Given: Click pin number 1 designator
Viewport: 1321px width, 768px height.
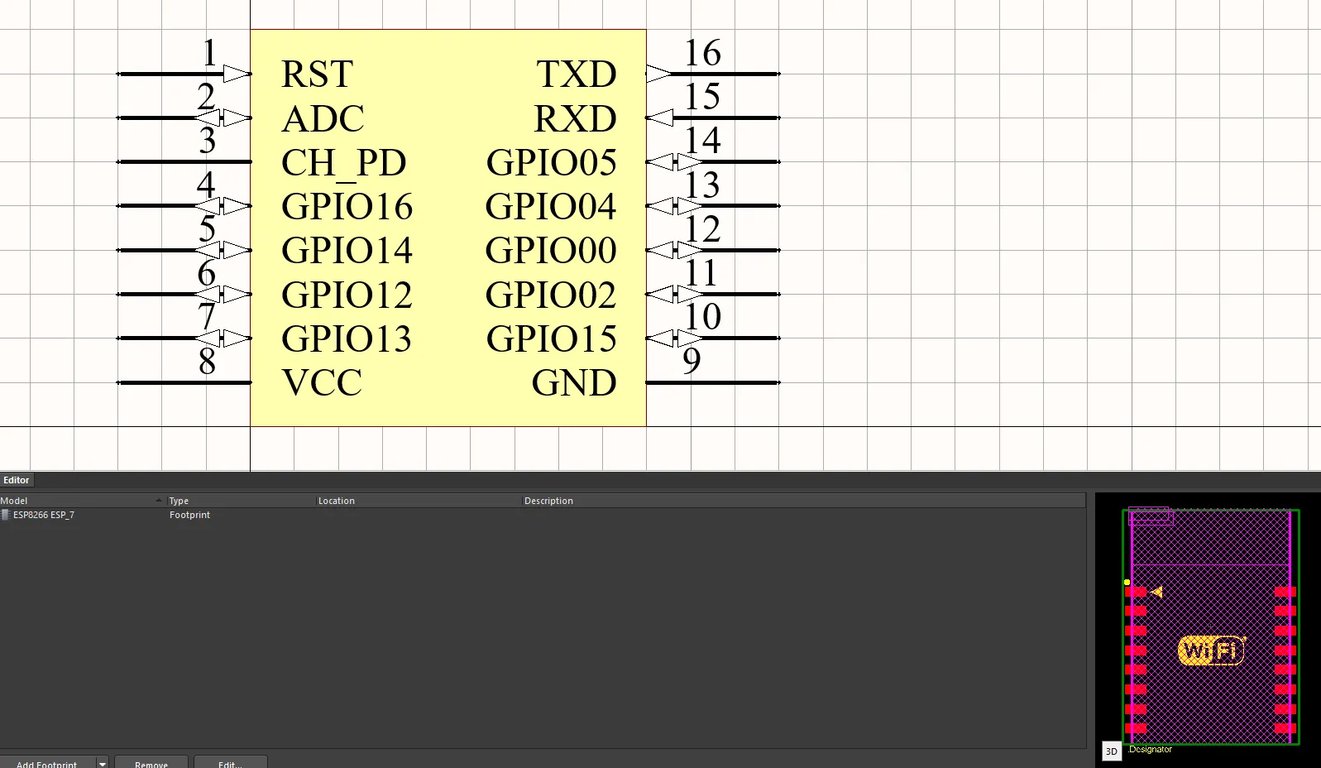Looking at the screenshot, I should [209, 52].
